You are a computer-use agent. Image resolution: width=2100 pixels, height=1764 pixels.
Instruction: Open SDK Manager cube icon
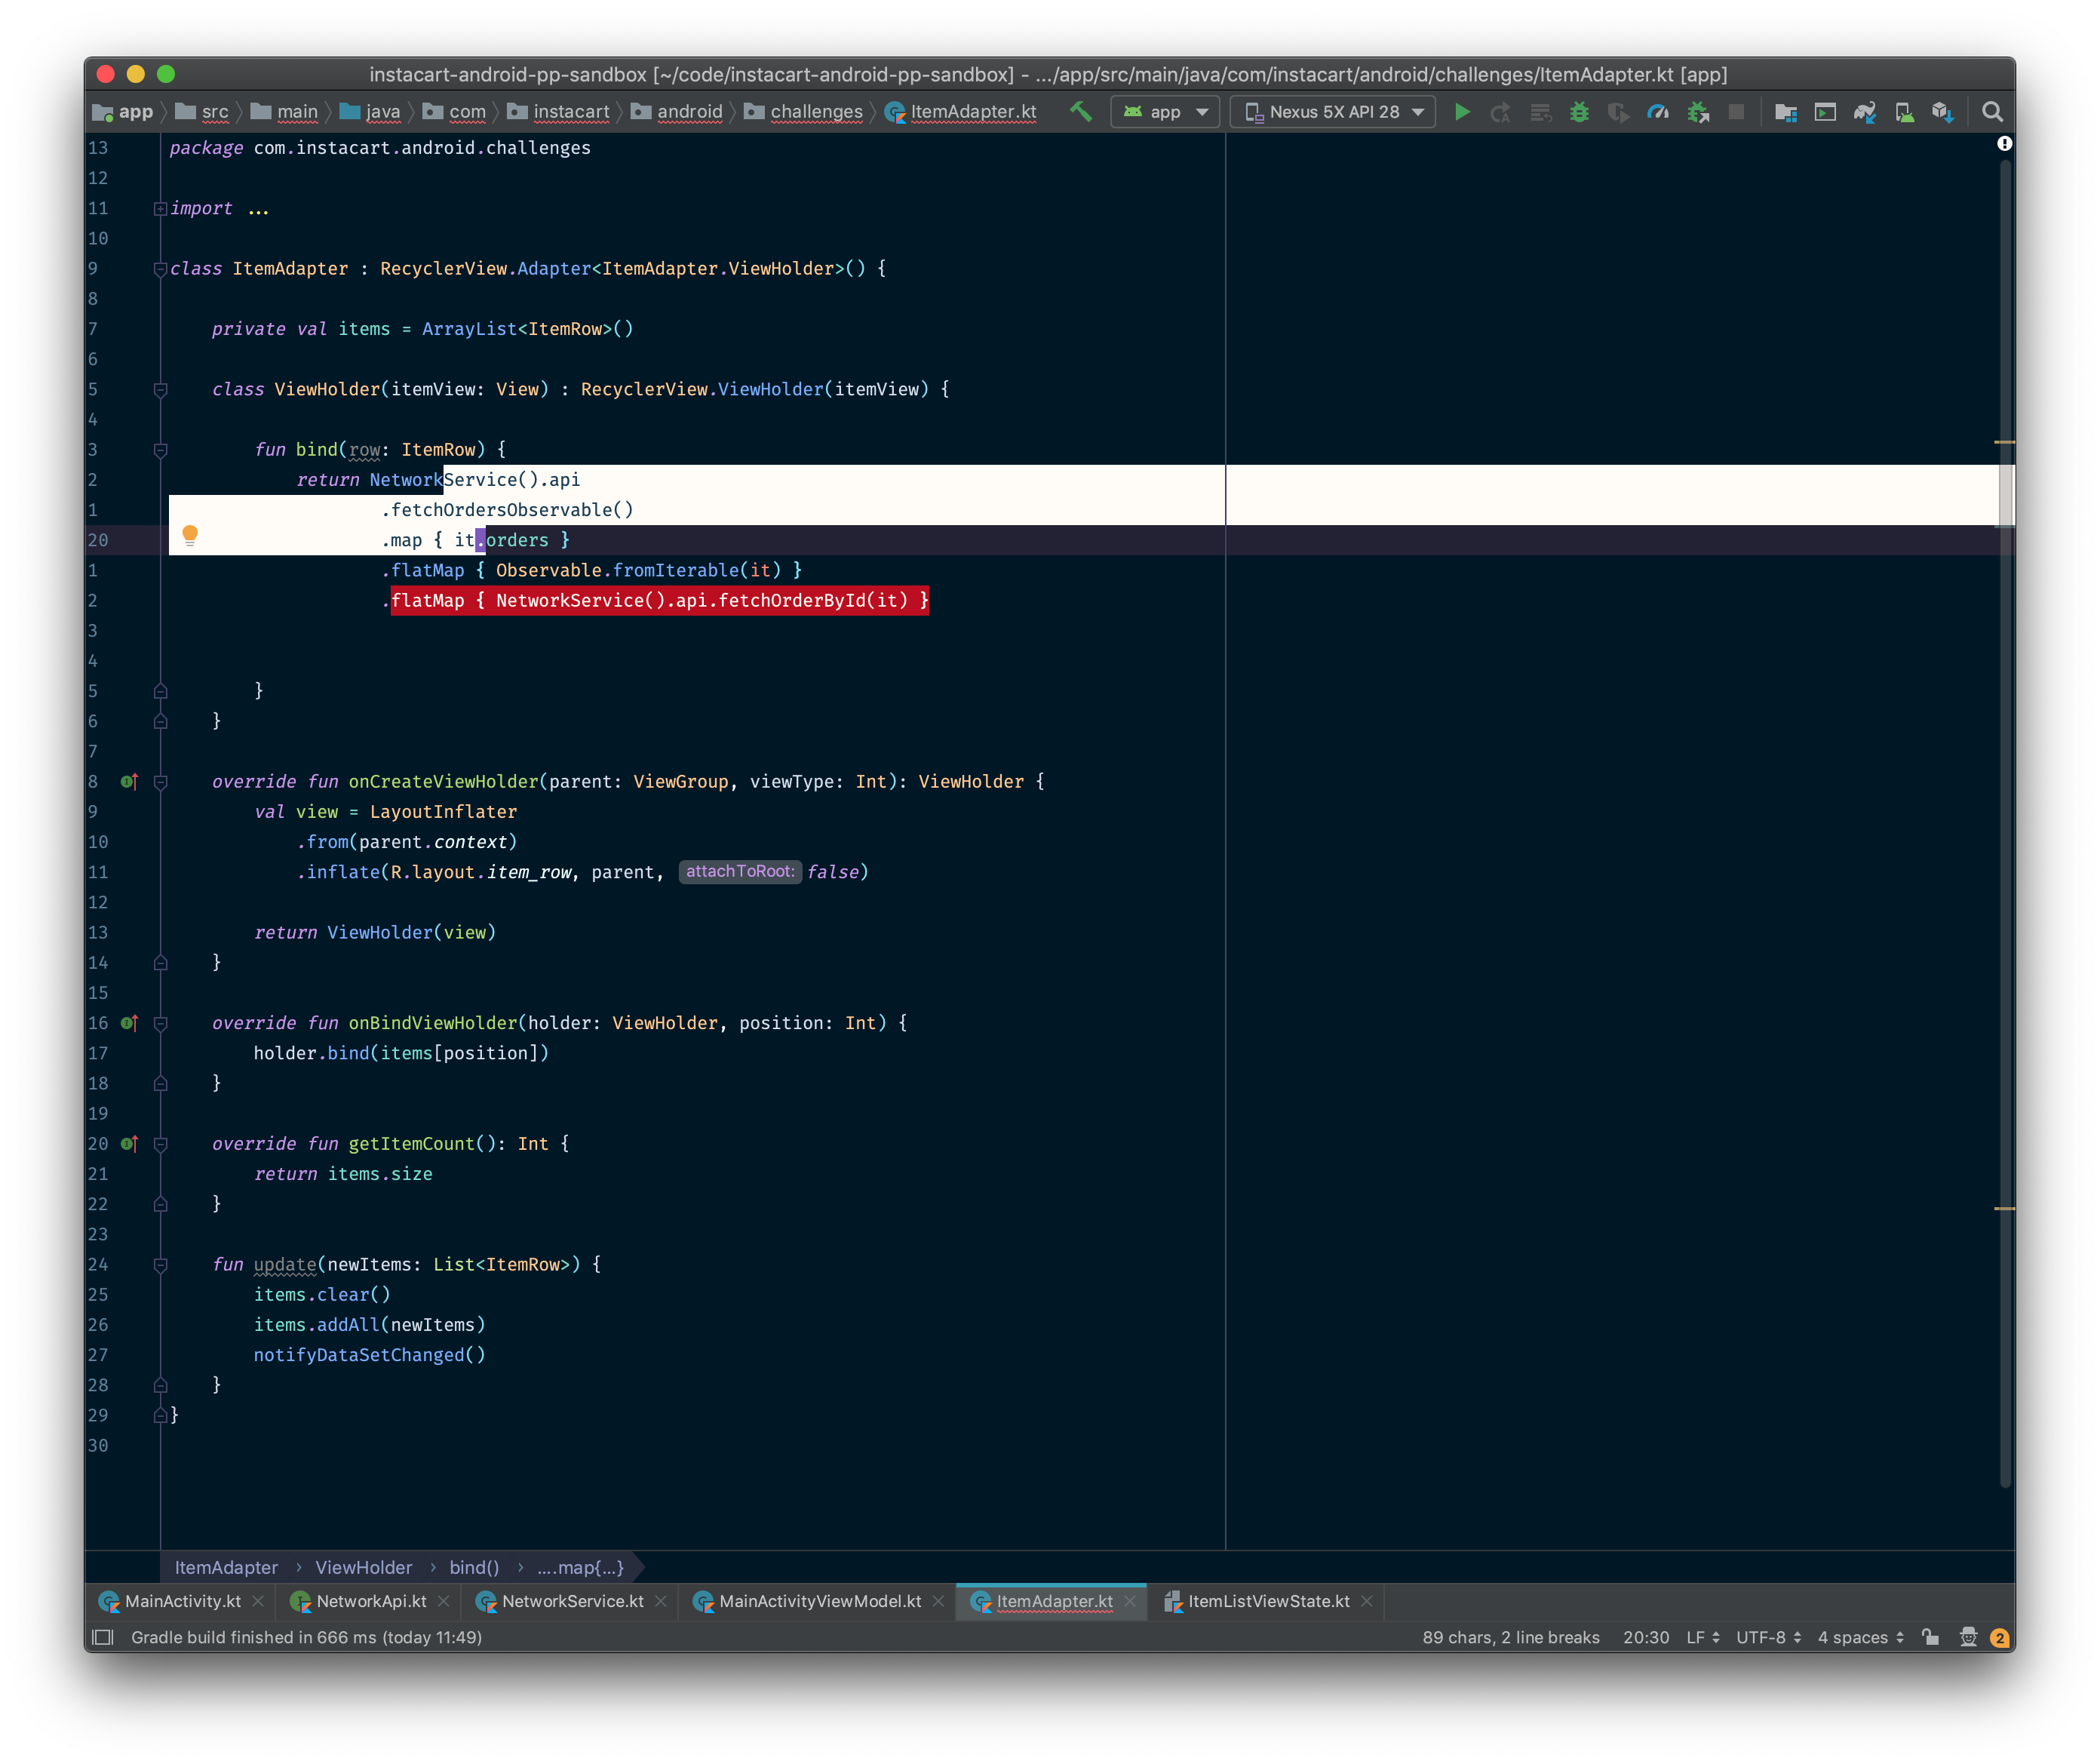pyautogui.click(x=1942, y=112)
